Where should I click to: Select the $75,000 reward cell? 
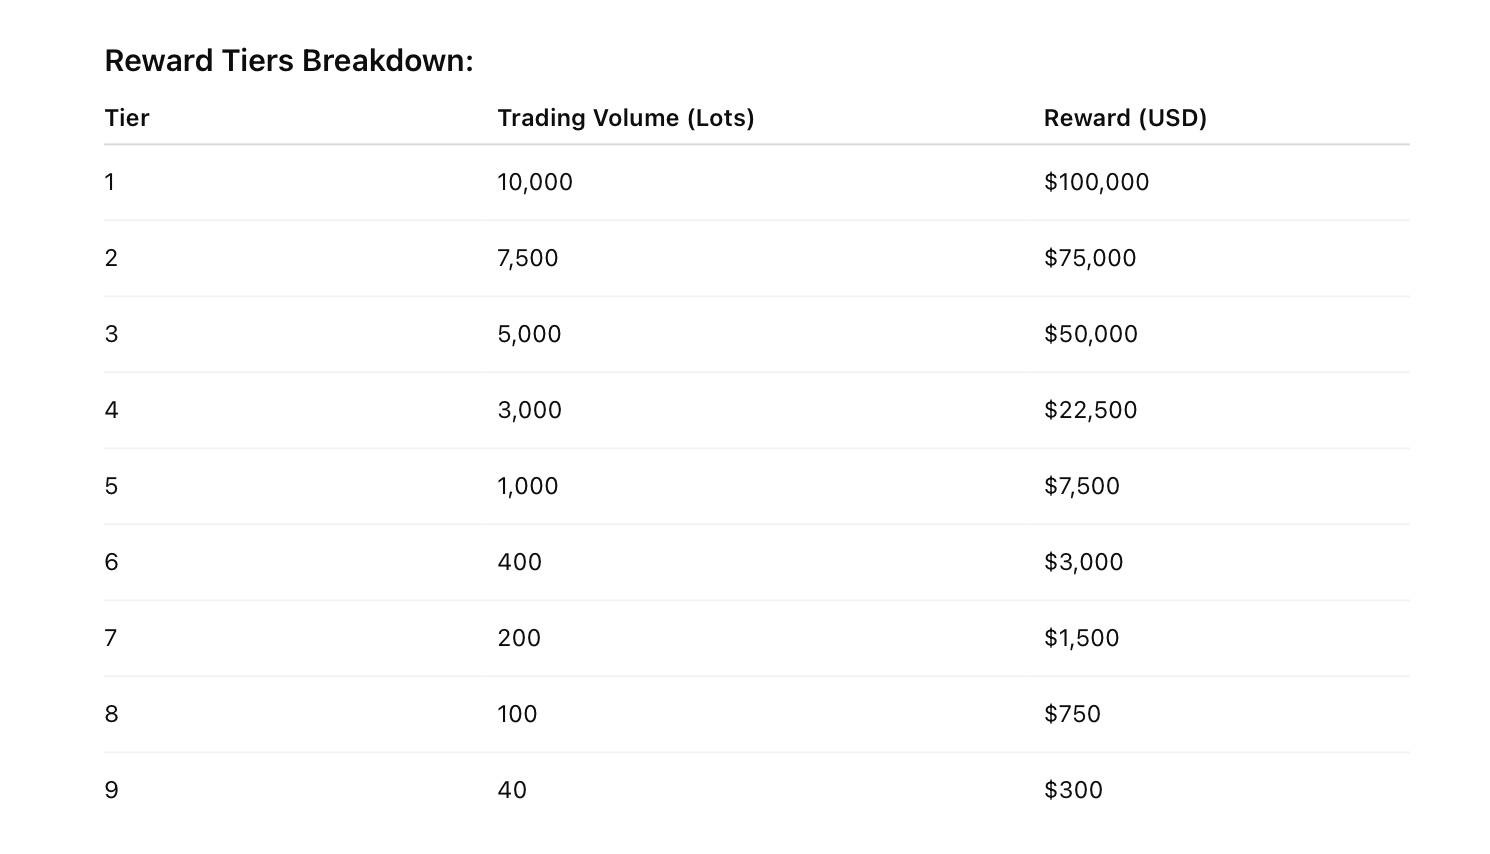(x=1090, y=258)
